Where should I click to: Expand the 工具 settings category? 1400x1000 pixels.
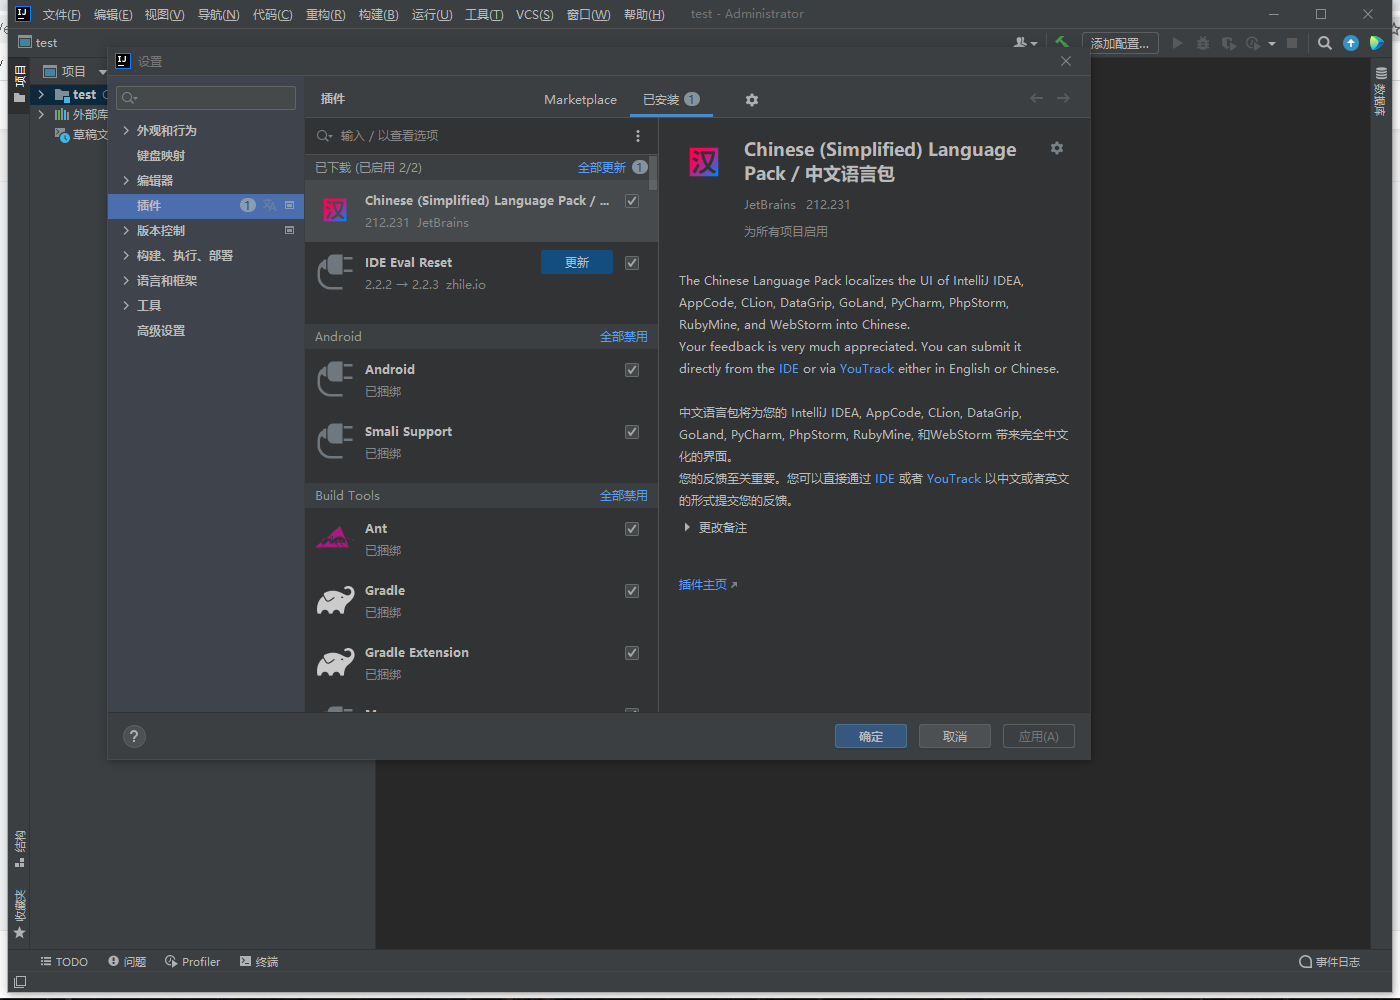126,306
